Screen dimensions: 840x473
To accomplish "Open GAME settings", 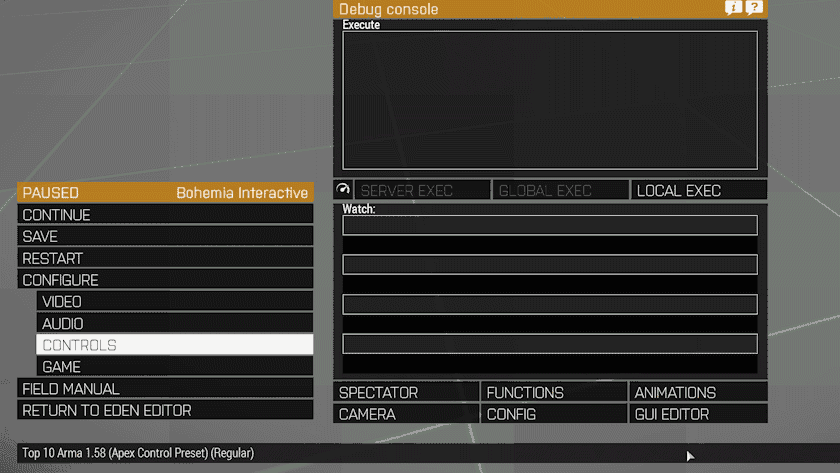I will [x=175, y=366].
